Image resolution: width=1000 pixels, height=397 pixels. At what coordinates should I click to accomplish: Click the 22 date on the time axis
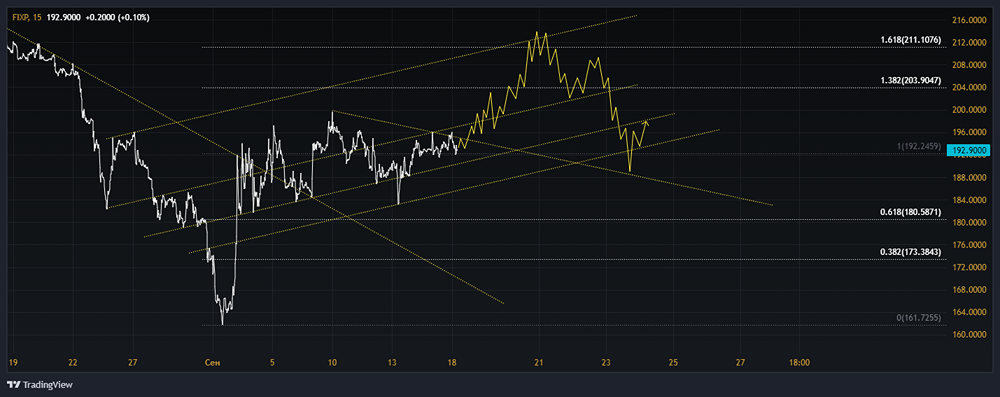point(73,363)
